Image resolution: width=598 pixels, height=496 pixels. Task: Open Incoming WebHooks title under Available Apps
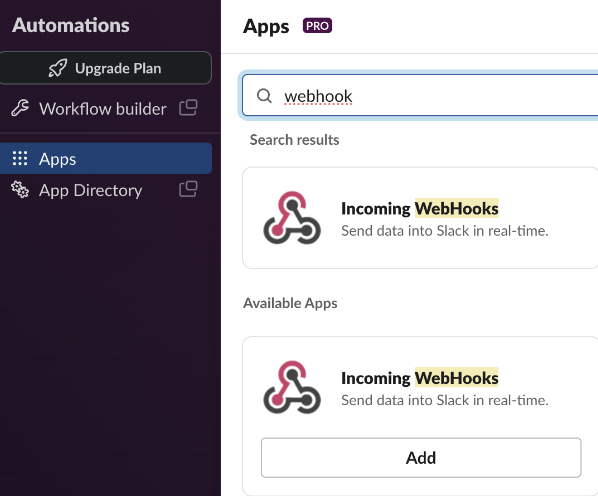click(x=420, y=378)
